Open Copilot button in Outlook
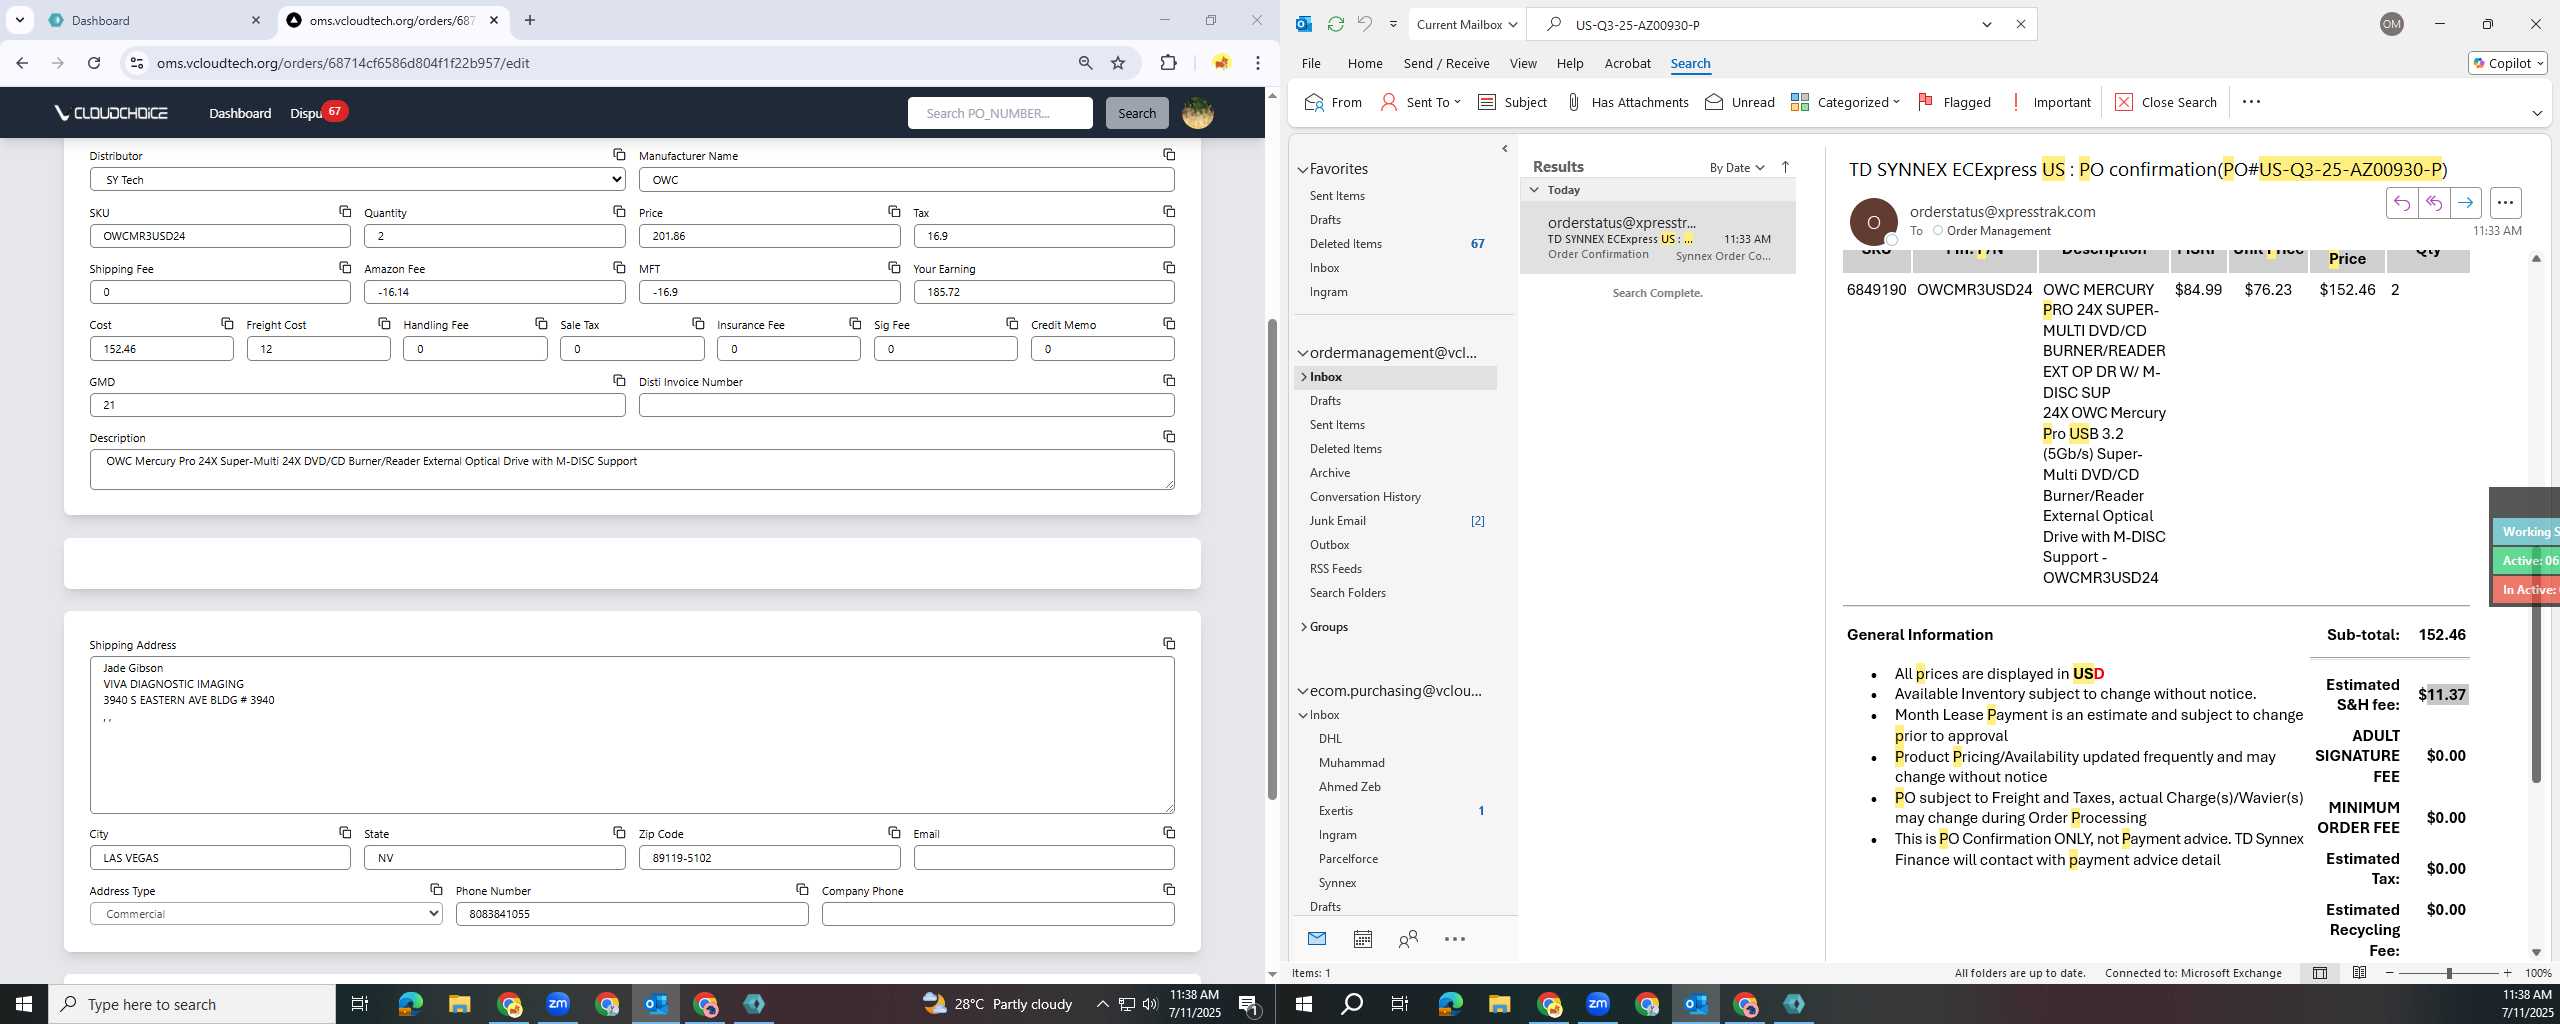This screenshot has height=1024, width=2560. pos(2508,63)
